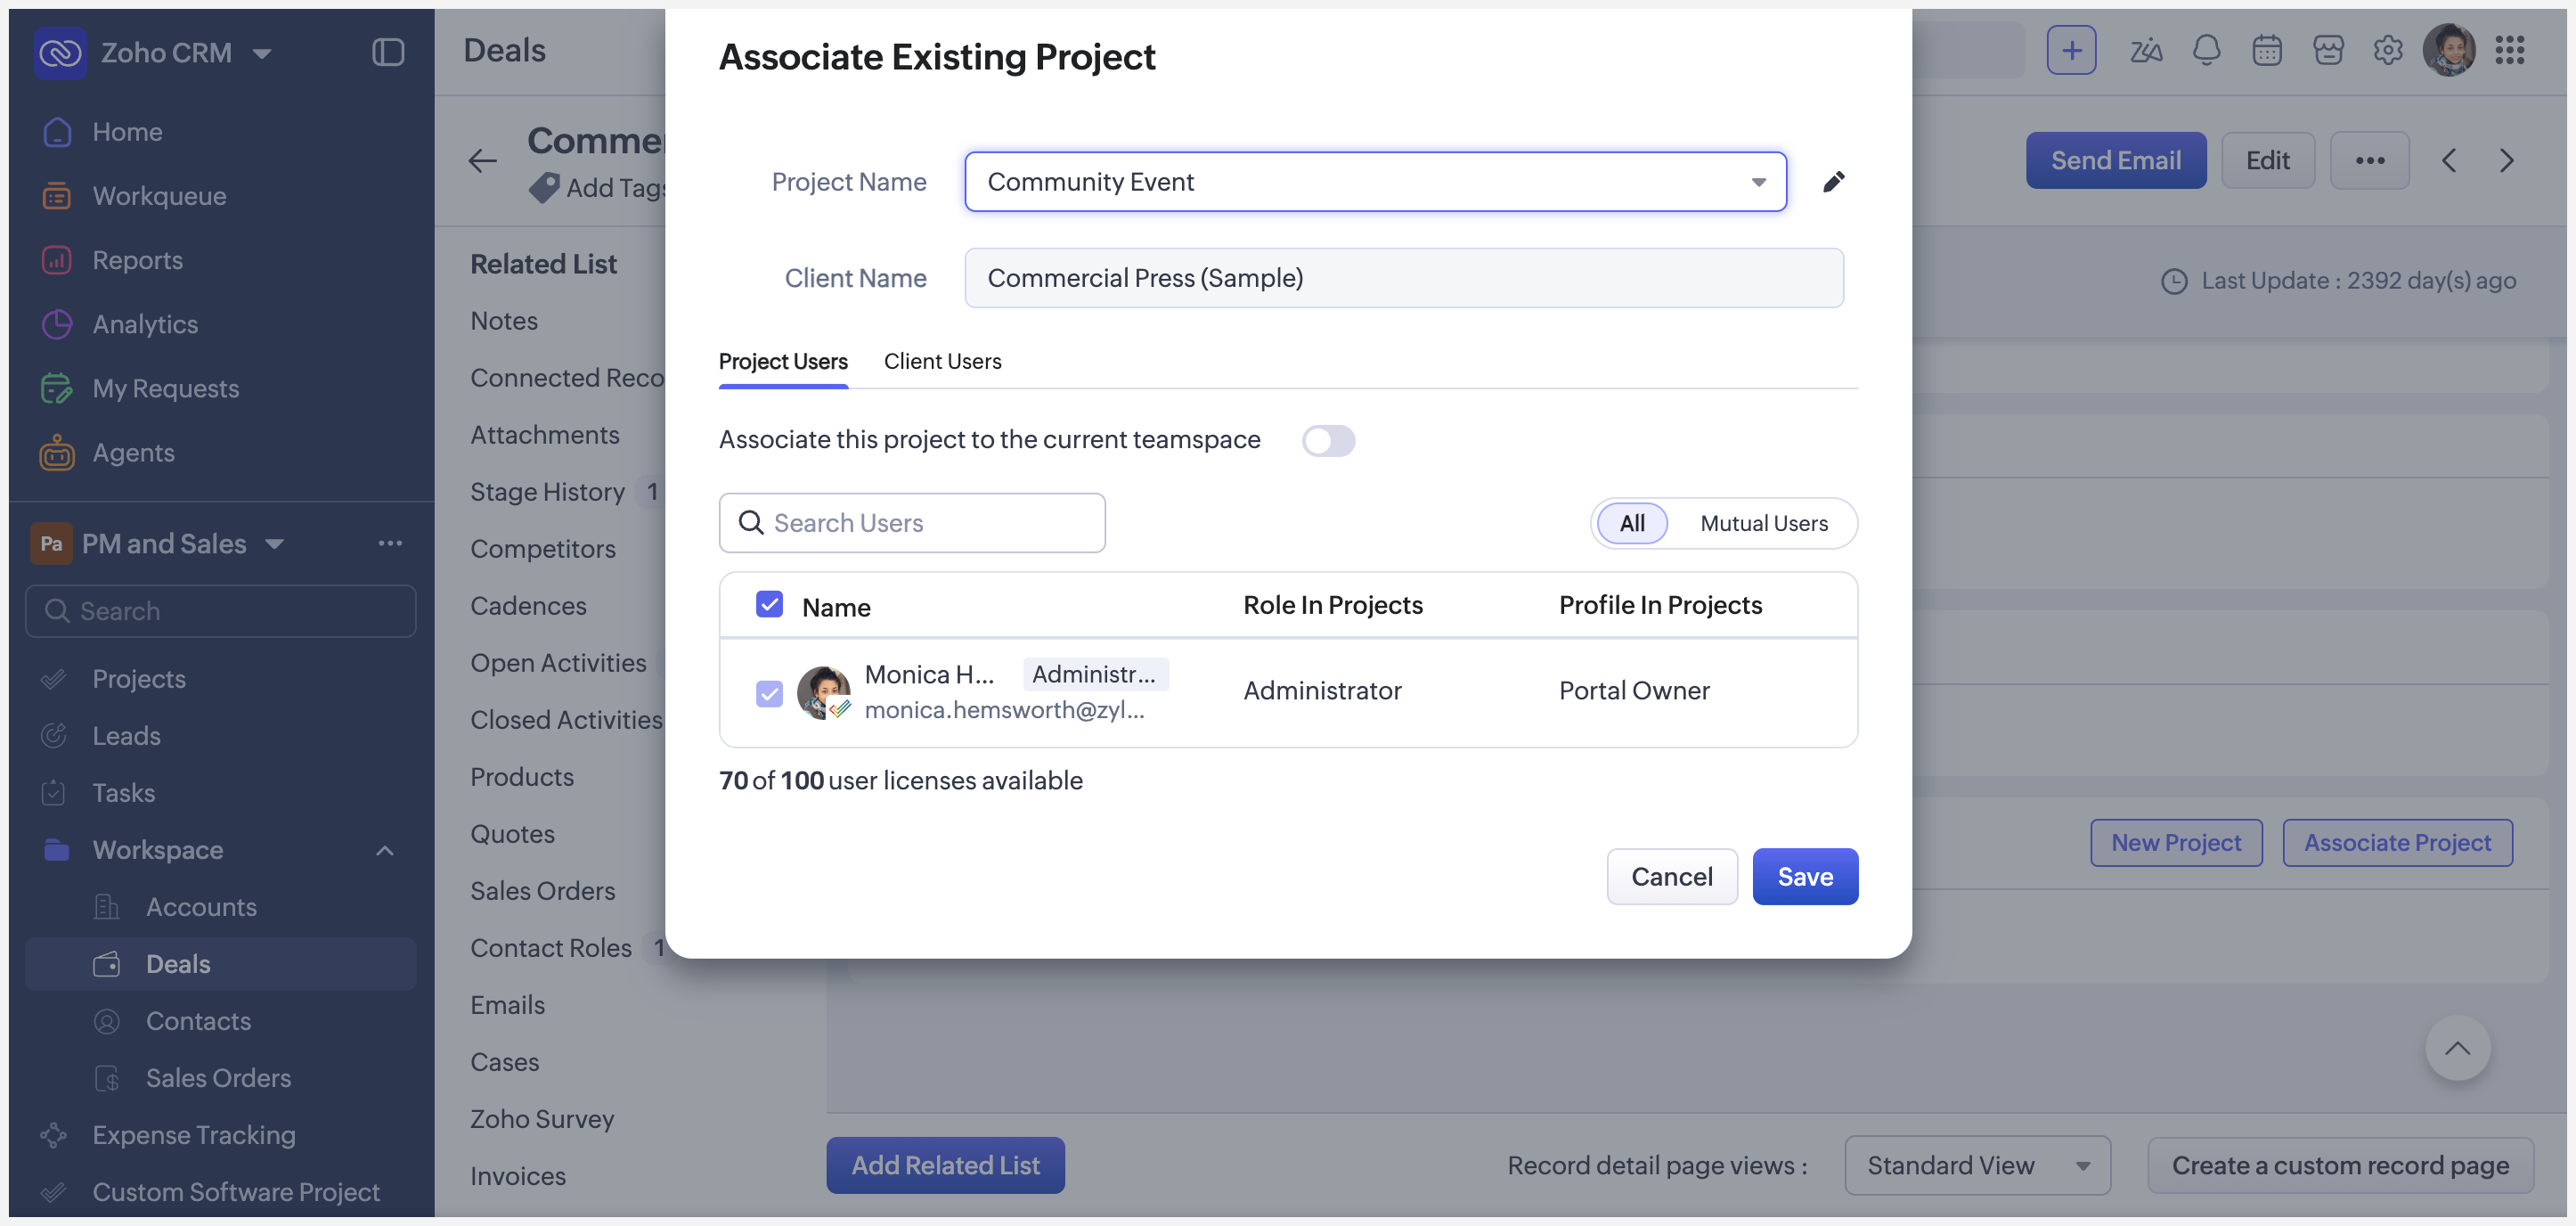Open the marketplace store icon
Image resolution: width=2576 pixels, height=1226 pixels.
[x=2328, y=50]
